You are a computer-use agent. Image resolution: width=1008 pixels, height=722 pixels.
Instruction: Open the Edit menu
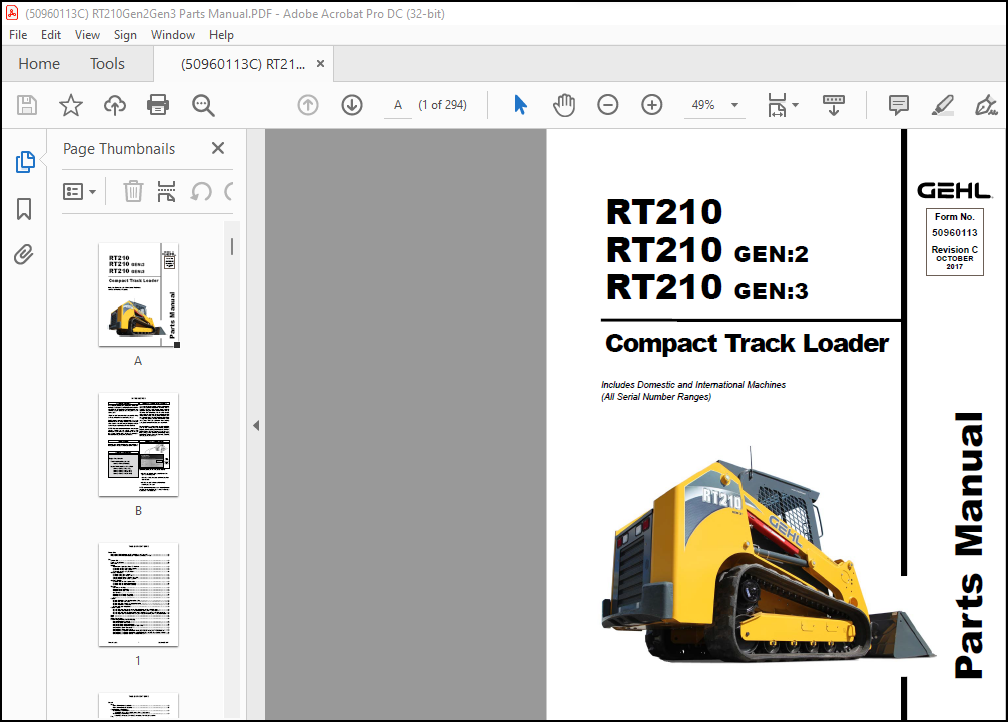pos(51,35)
